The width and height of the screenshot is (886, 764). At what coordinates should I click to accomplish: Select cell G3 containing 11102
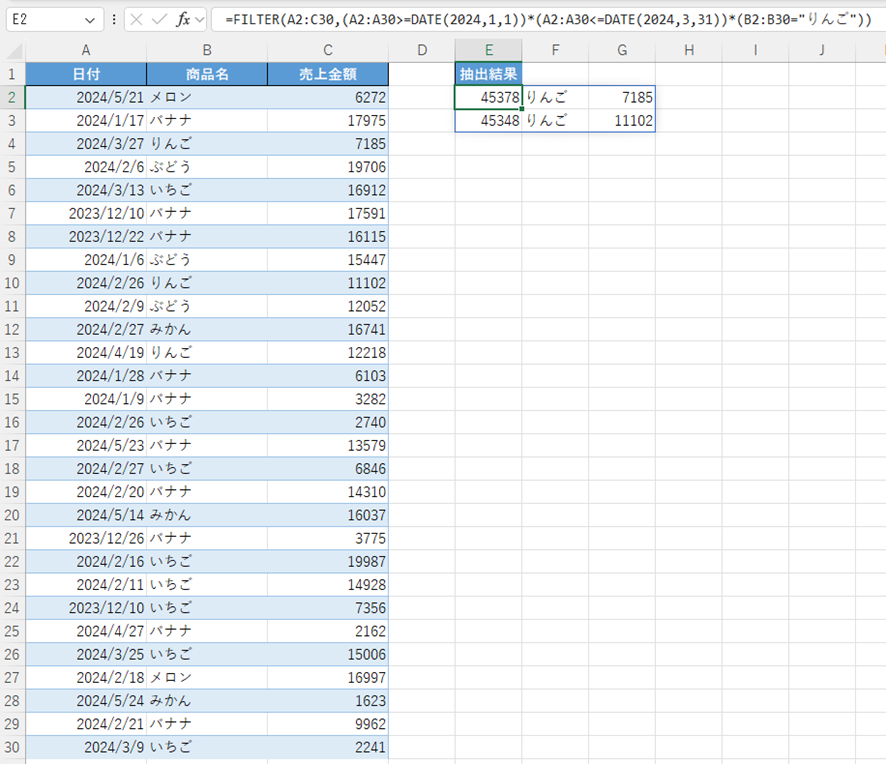click(x=621, y=120)
